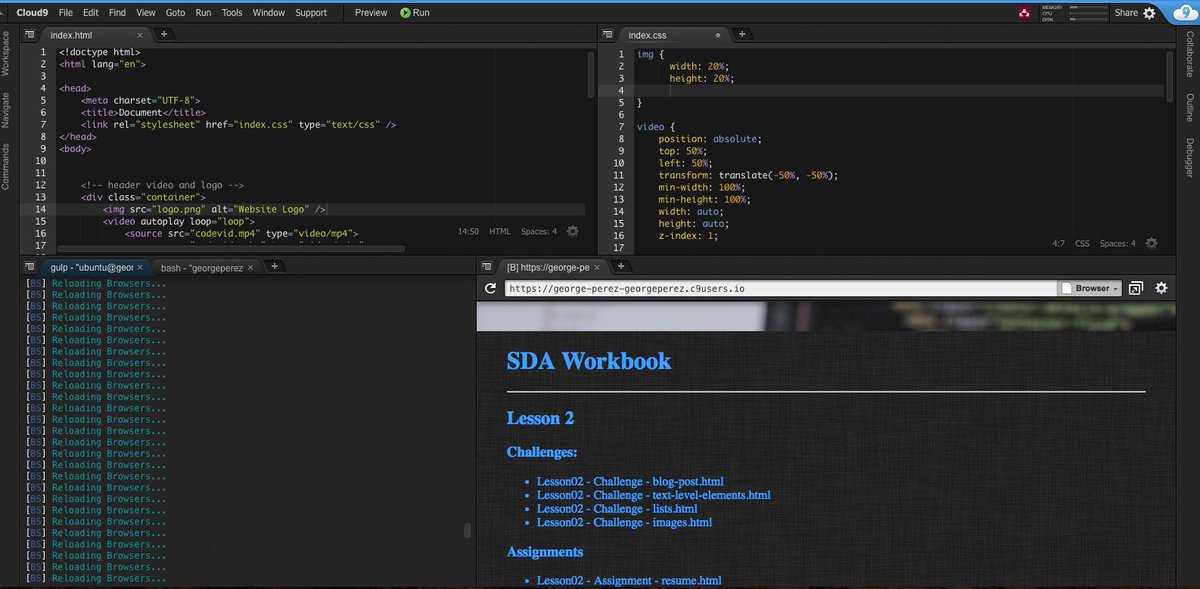The height and width of the screenshot is (589, 1200).
Task: Open blog-post.html challenge link
Action: point(630,482)
